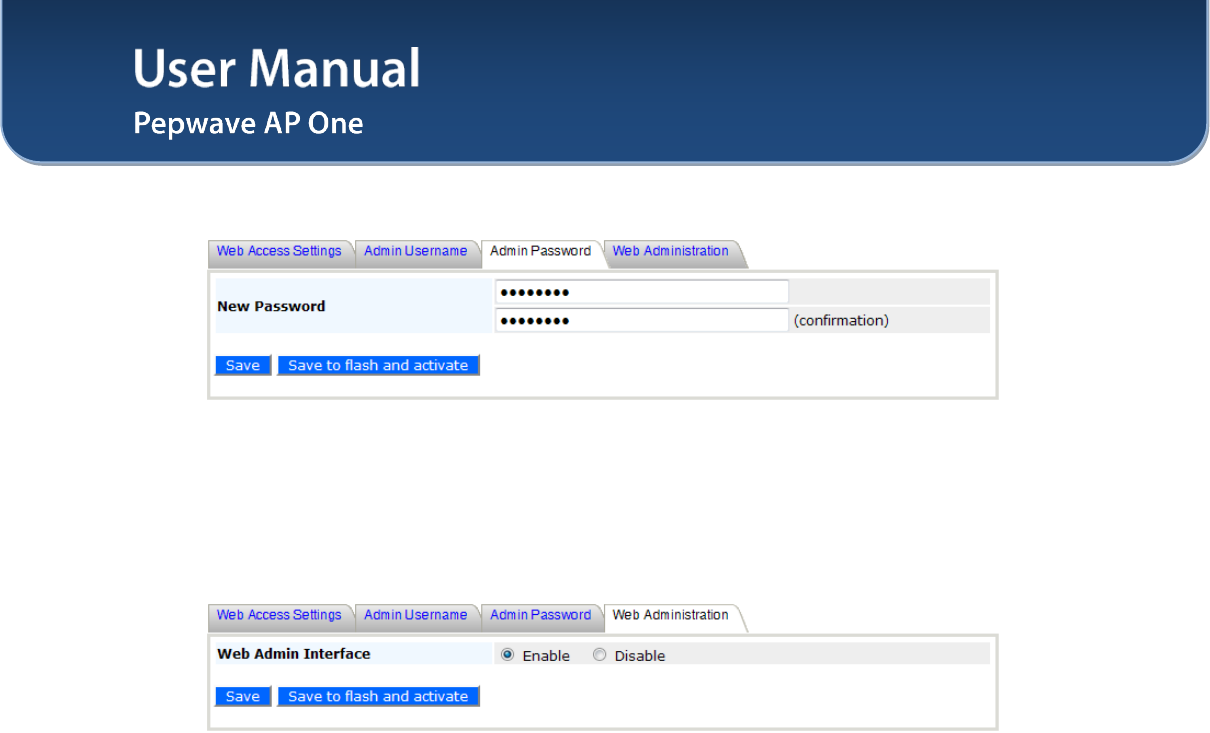Select Disable for Web Admin Interface
Image resolution: width=1210 pixels, height=733 pixels.
tap(600, 655)
